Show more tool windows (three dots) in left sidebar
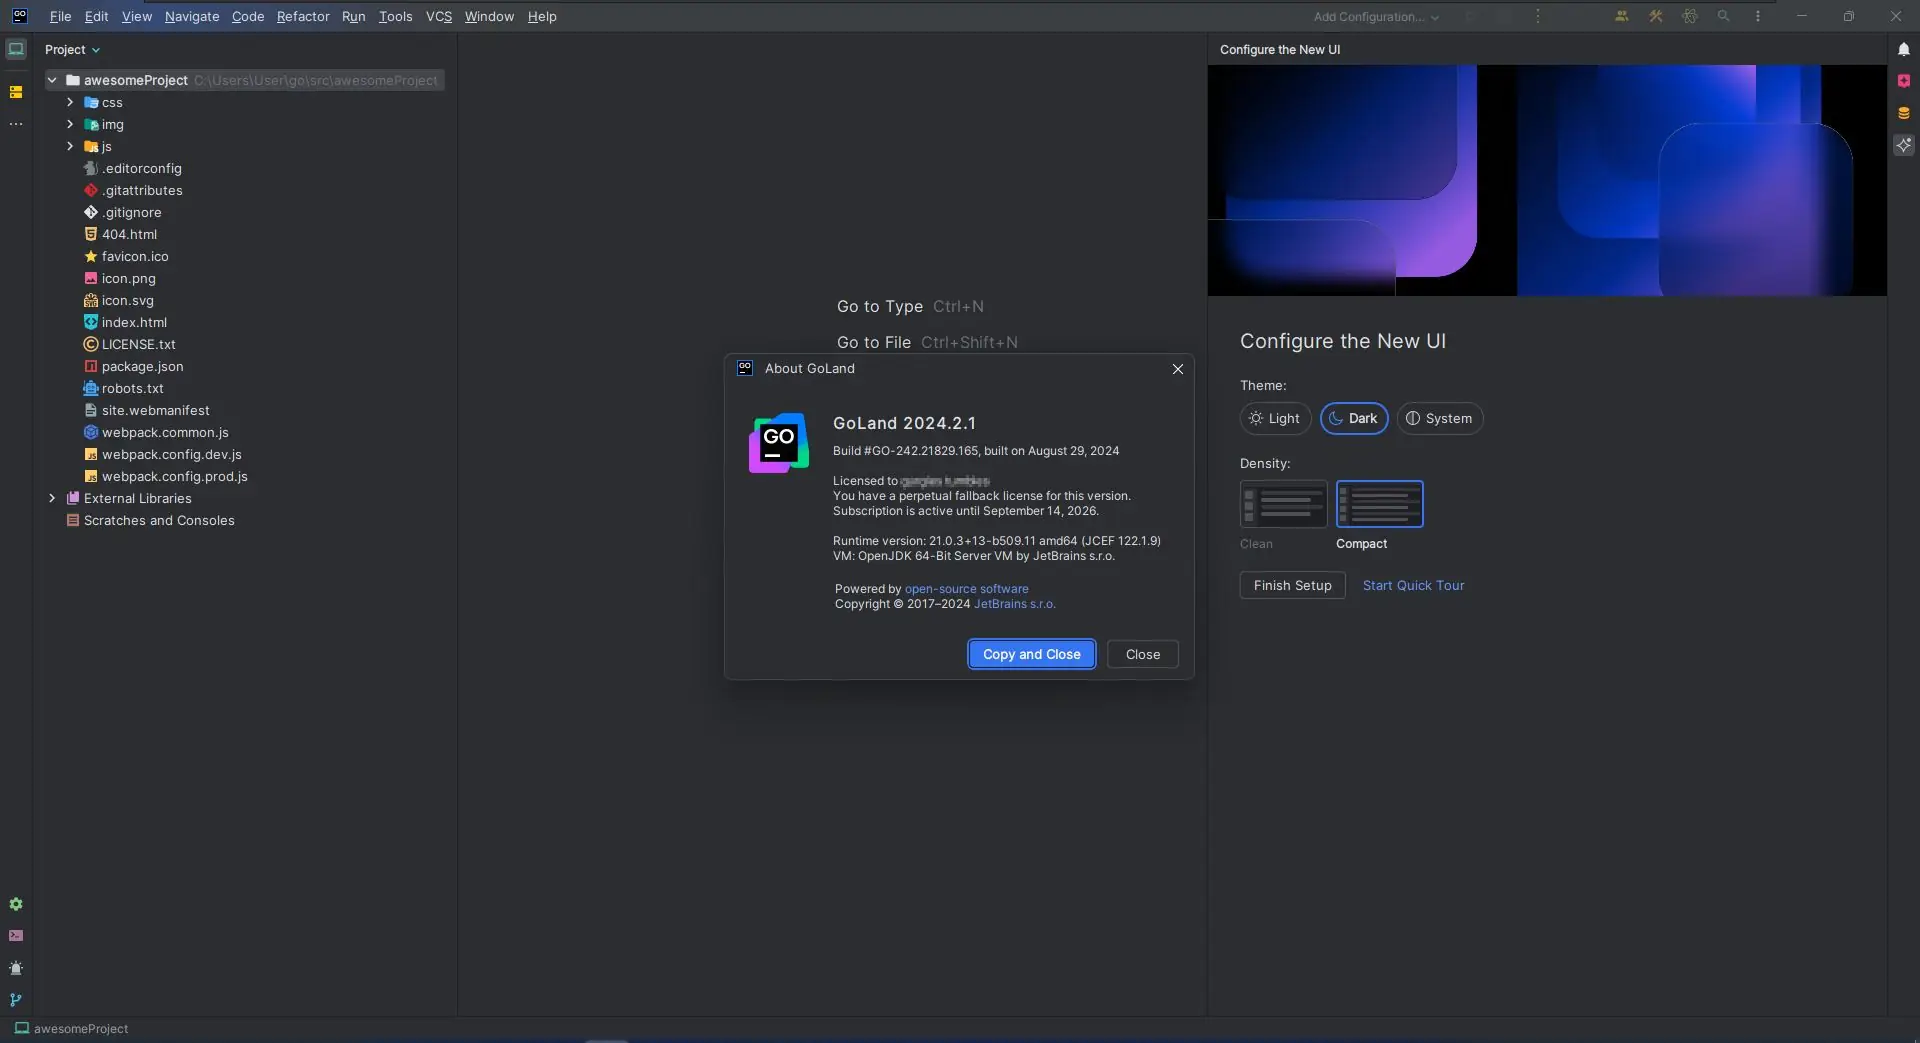This screenshot has height=1043, width=1920. (x=16, y=124)
